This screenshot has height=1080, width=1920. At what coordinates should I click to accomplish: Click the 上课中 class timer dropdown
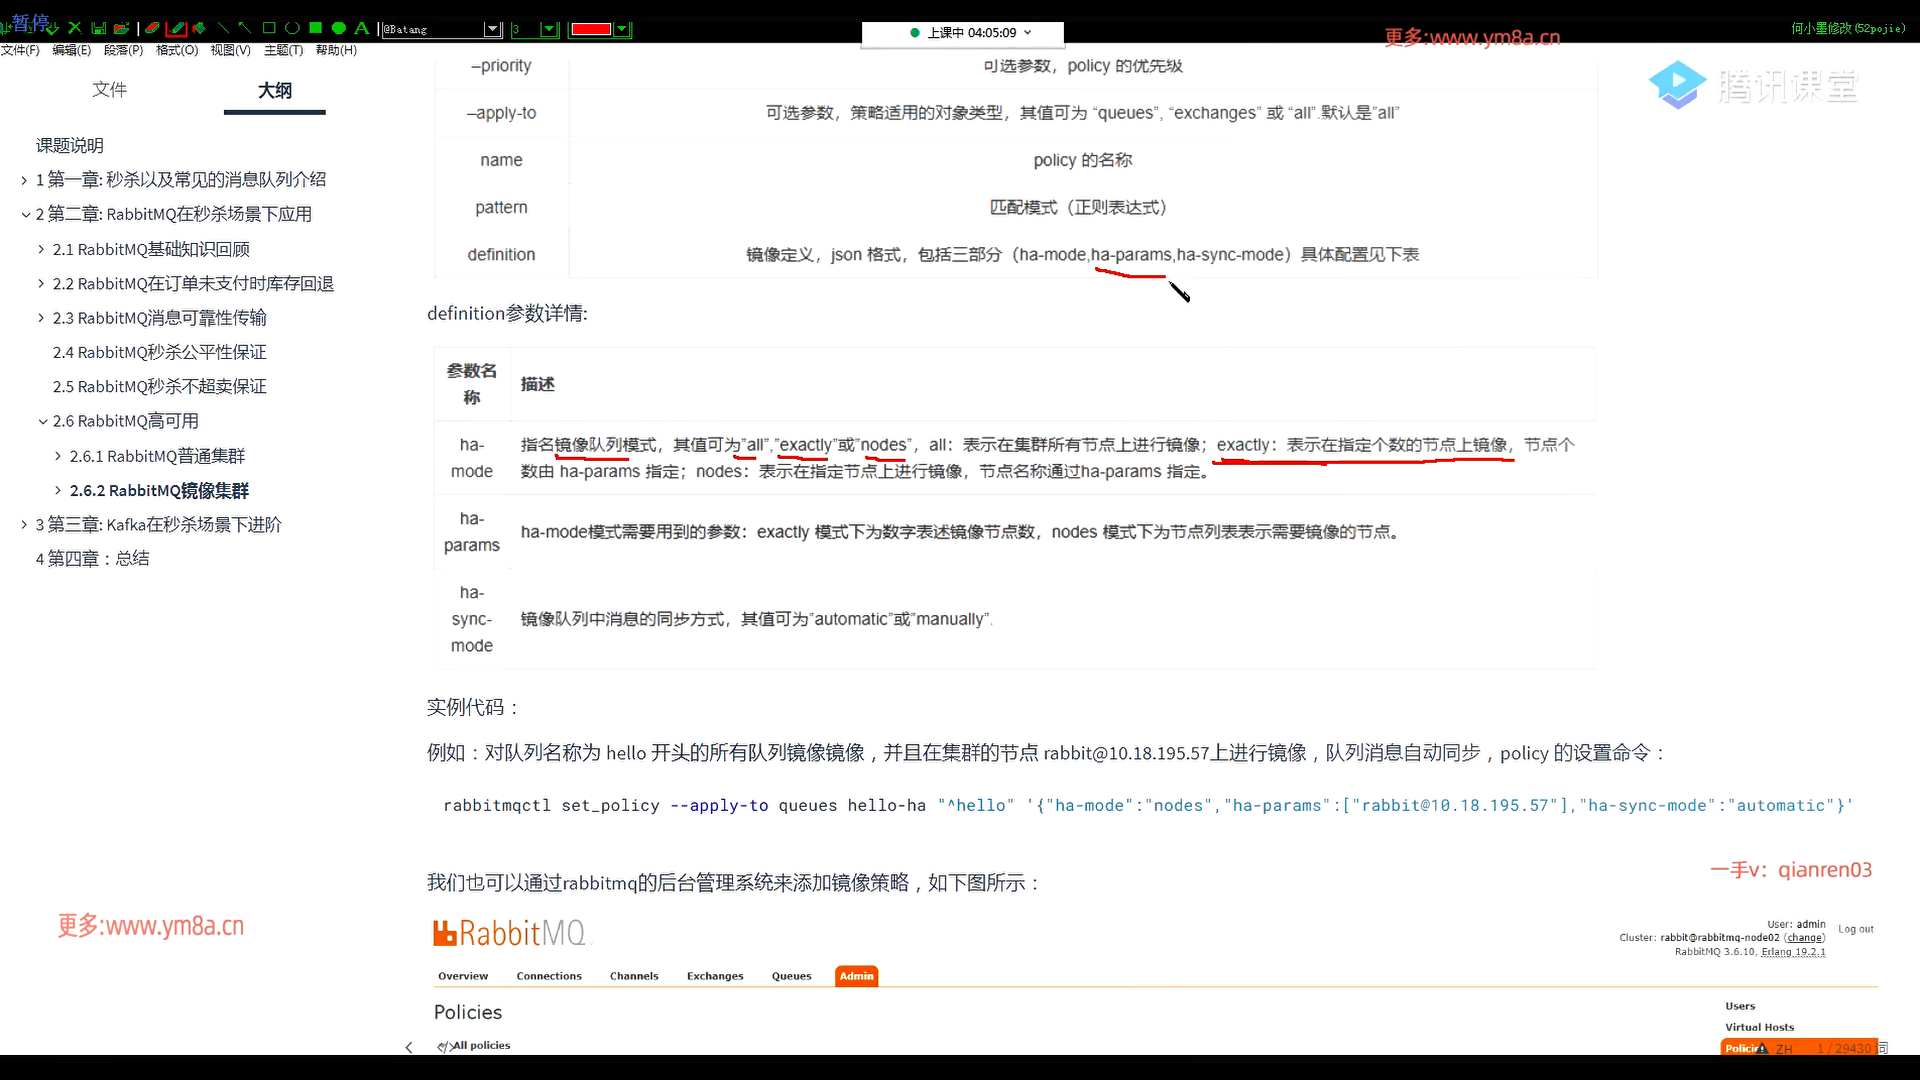coord(1027,33)
